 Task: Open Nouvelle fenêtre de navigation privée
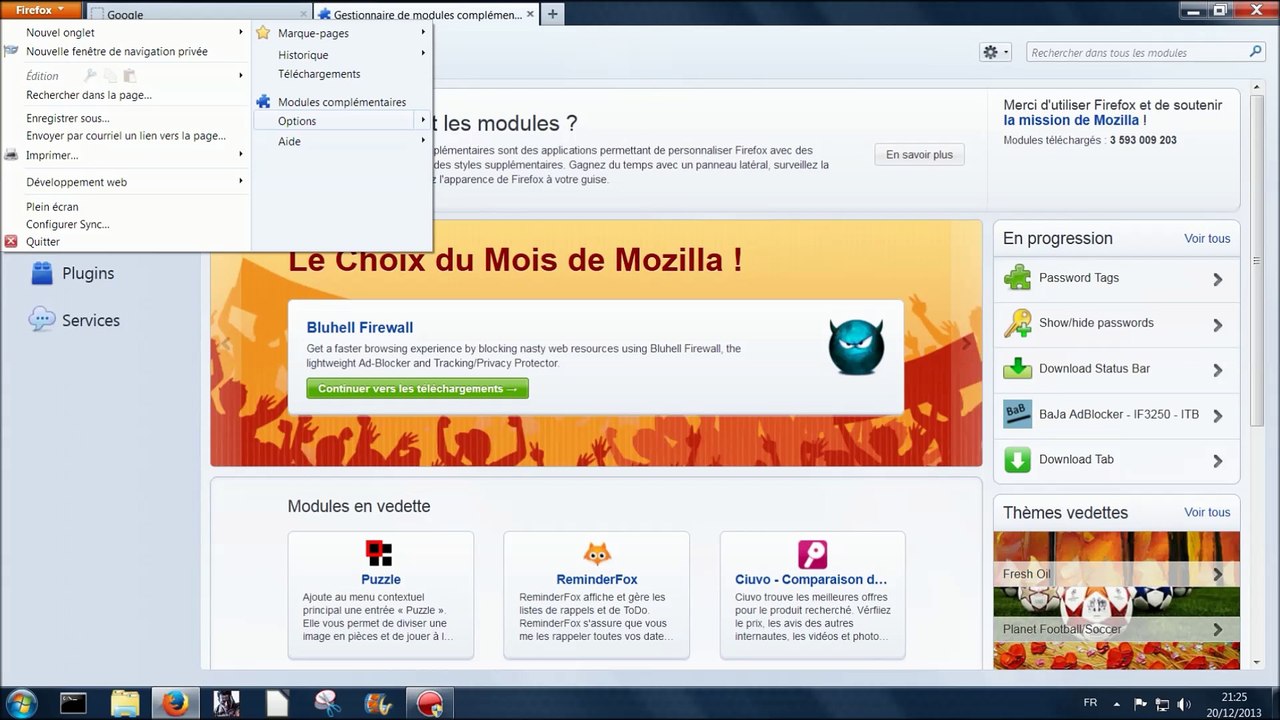[x=117, y=52]
